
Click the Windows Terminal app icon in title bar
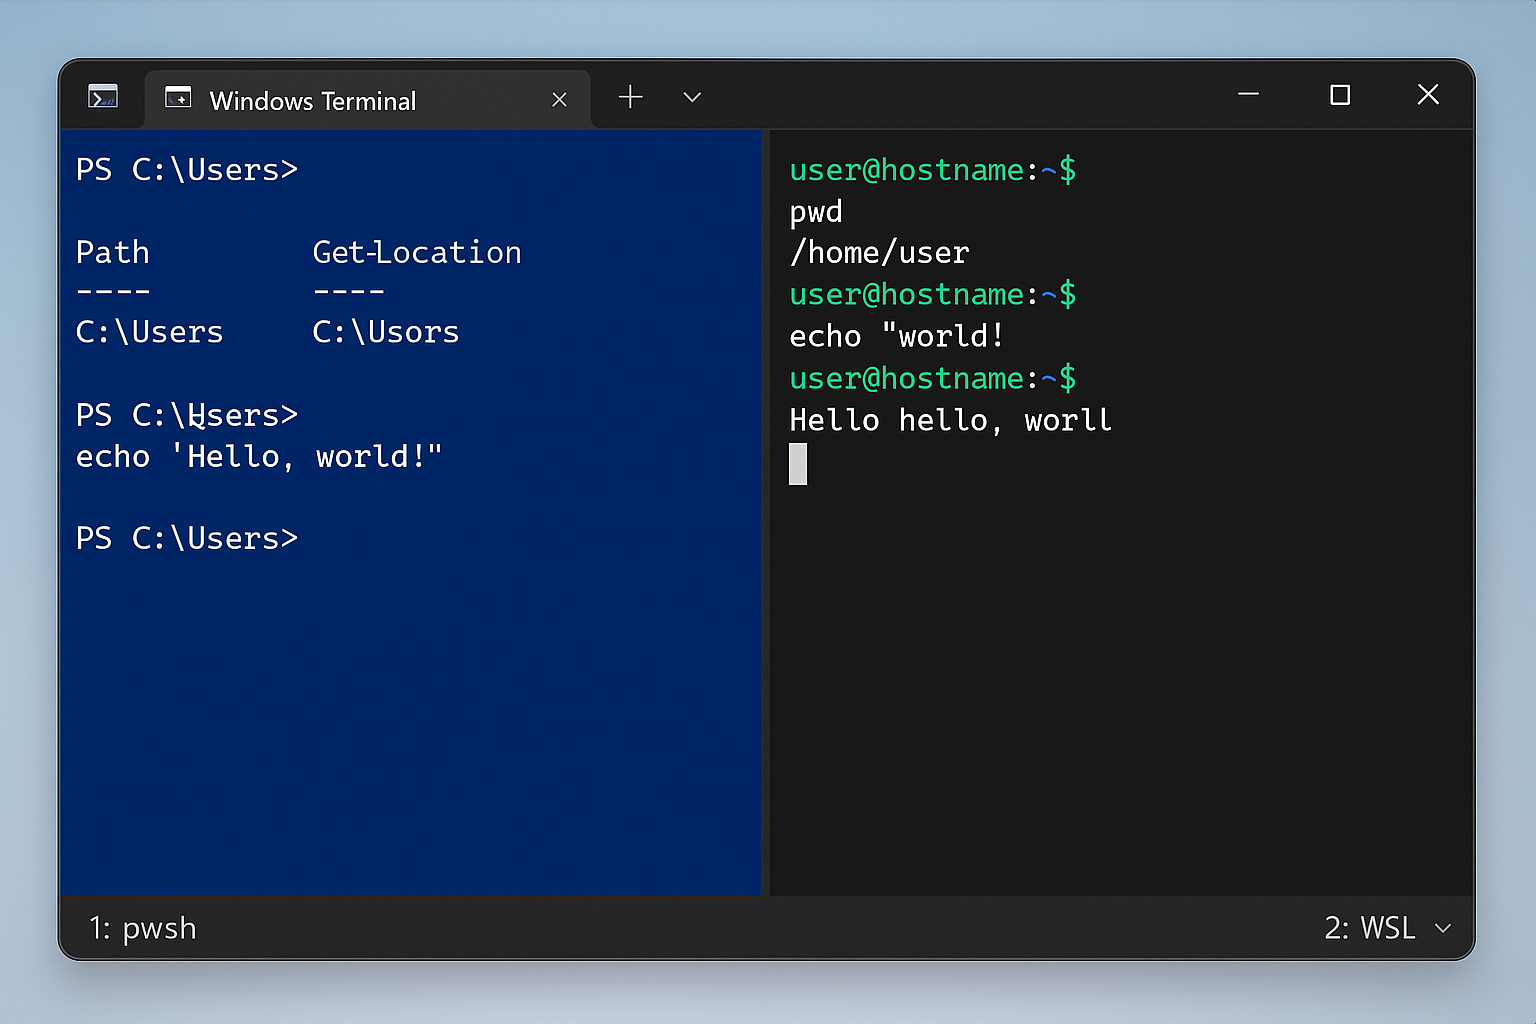pos(103,96)
